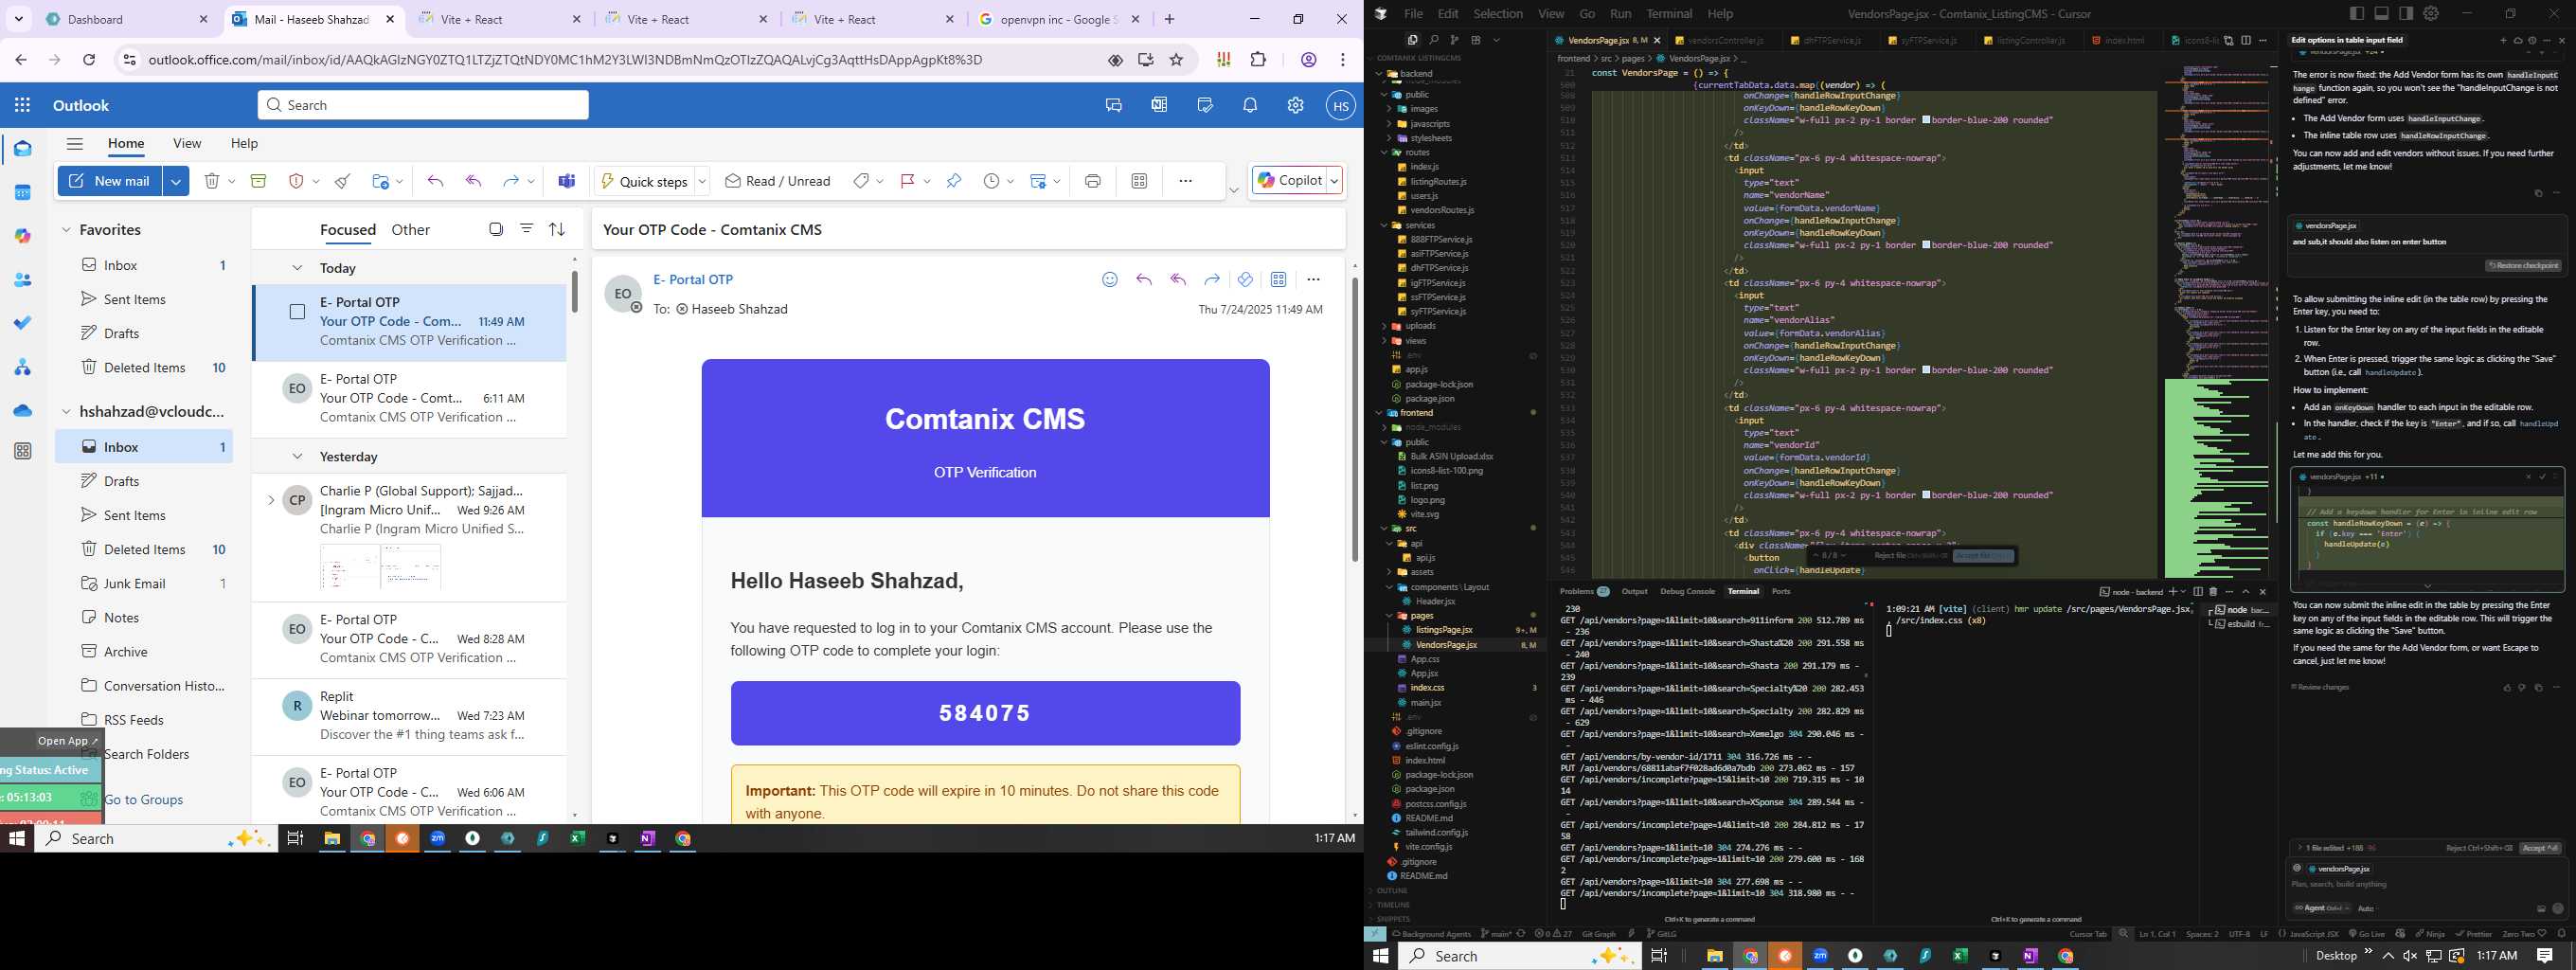Click the border-blue-200 color swatch on line 510
This screenshot has width=2576, height=970.
(1926, 120)
